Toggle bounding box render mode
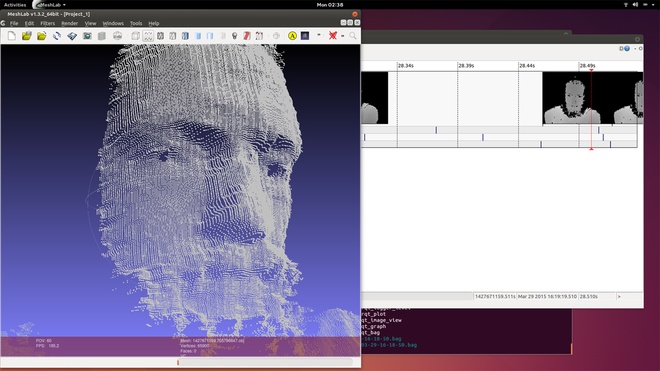The height and width of the screenshot is (371, 660). coord(135,36)
